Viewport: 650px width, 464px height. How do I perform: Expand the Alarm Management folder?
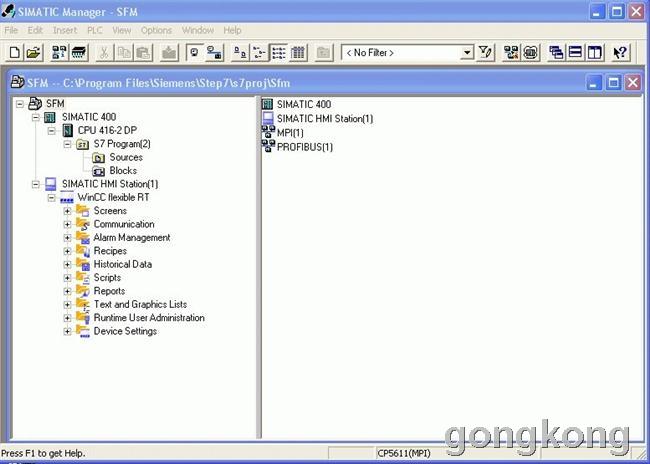pos(67,238)
